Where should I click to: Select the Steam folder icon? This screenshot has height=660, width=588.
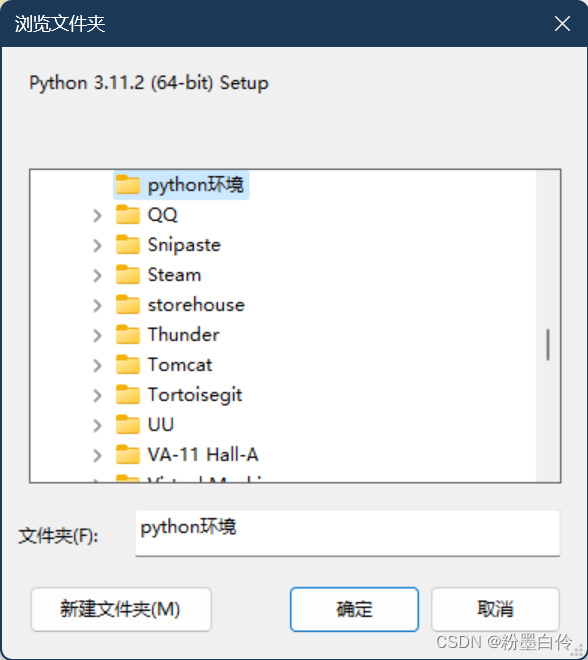pyautogui.click(x=128, y=275)
